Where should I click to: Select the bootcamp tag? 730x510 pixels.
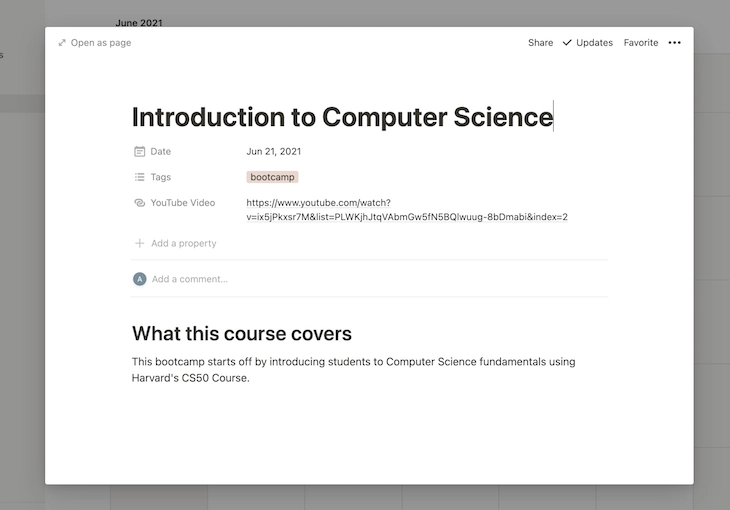tap(272, 177)
